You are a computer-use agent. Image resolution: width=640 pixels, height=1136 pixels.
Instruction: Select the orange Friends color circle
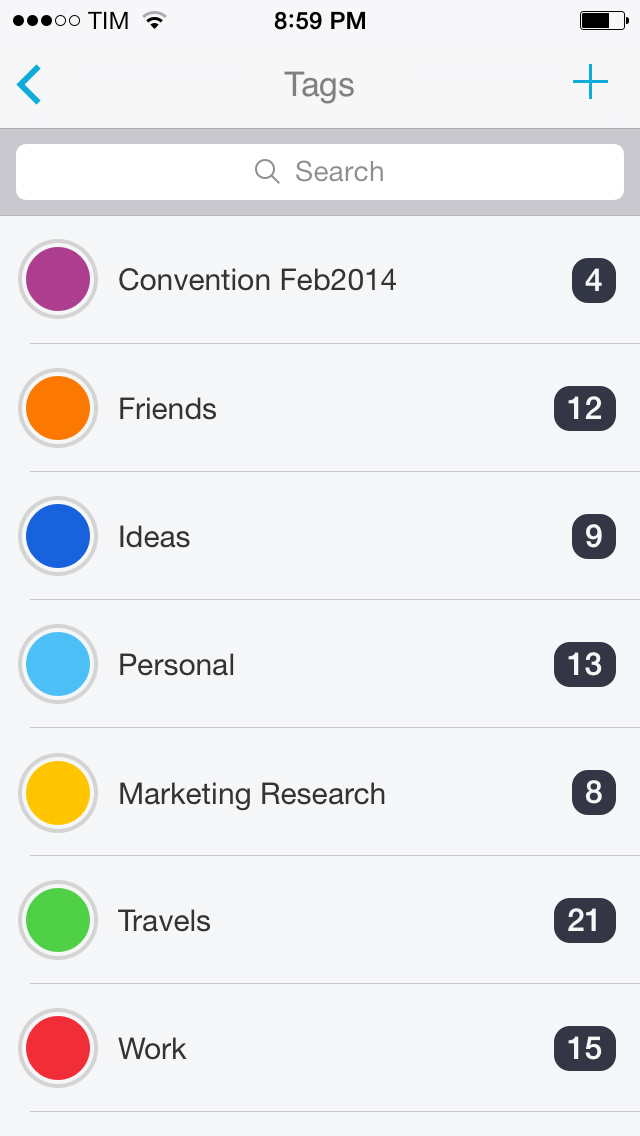tap(58, 408)
